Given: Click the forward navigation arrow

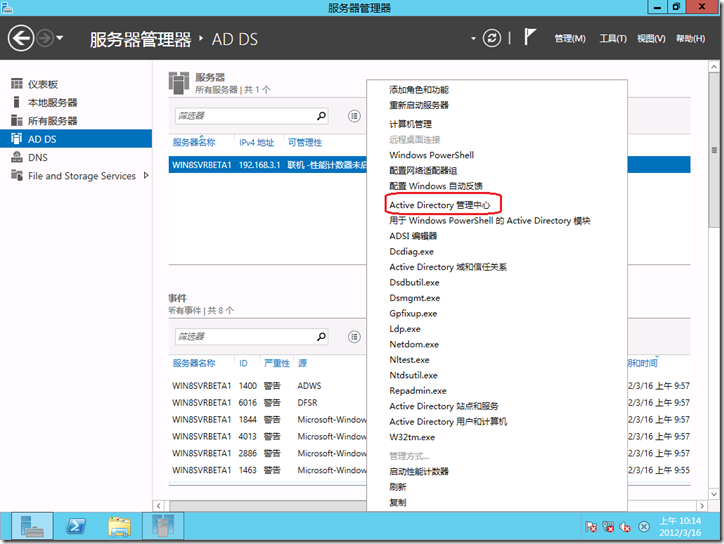Looking at the screenshot, I should (45, 38).
